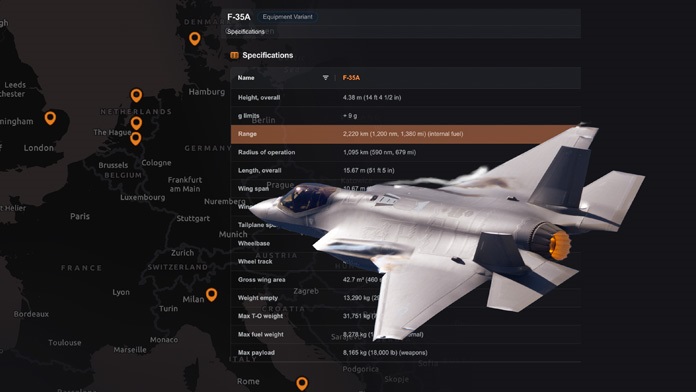Viewport: 696px width, 392px height.
Task: Click the Monaco map label
Action: (x=164, y=340)
